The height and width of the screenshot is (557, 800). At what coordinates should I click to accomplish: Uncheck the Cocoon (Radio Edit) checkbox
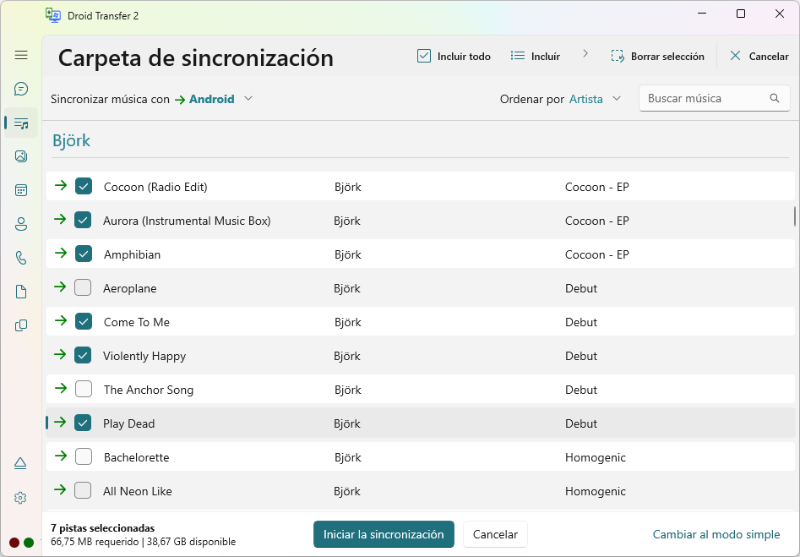click(x=83, y=186)
